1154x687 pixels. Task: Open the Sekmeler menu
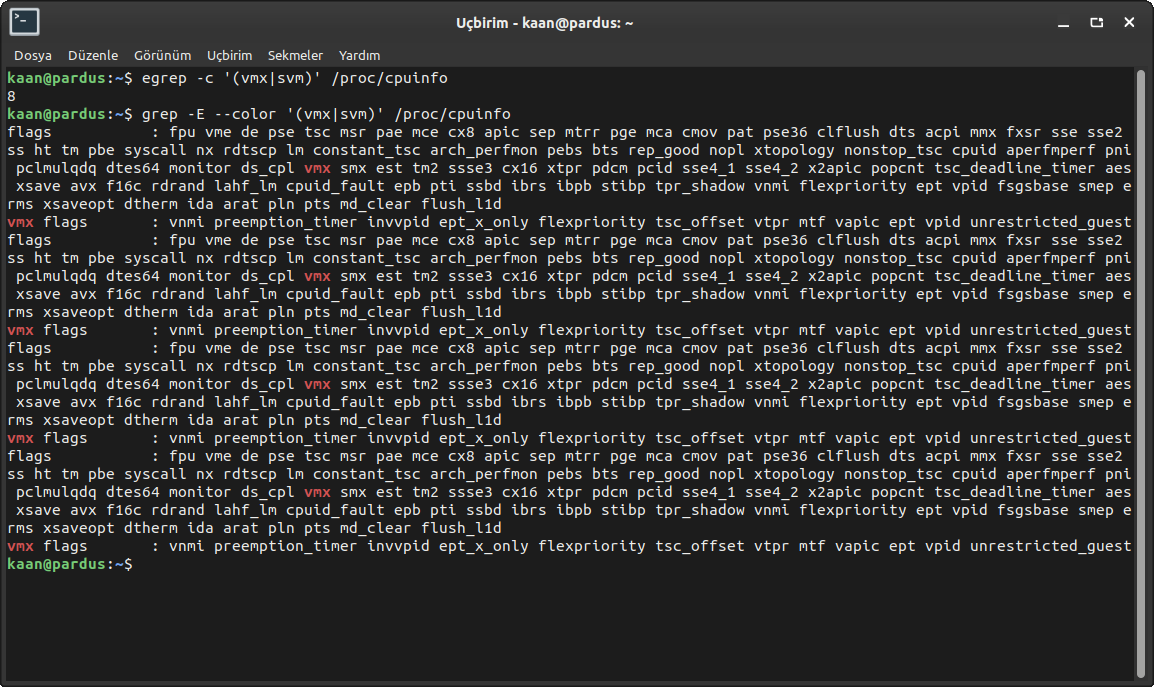(x=295, y=56)
